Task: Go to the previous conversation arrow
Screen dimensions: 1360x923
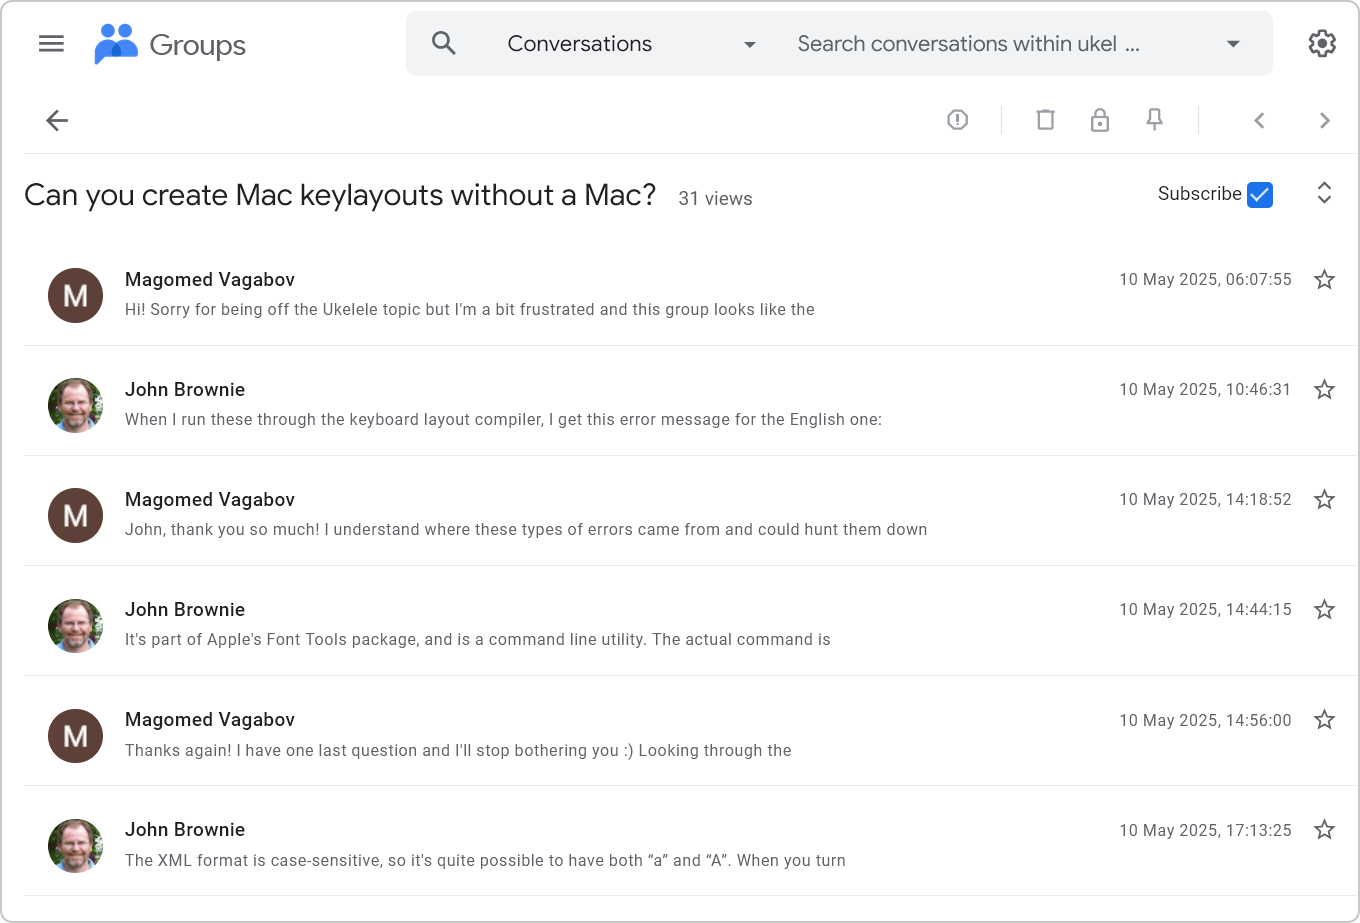Action: [x=1259, y=121]
